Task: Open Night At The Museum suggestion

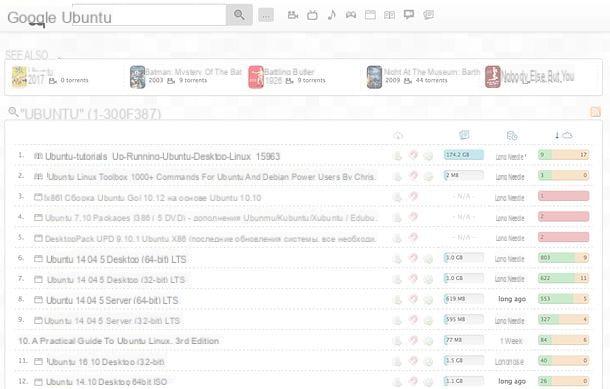Action: tap(423, 77)
